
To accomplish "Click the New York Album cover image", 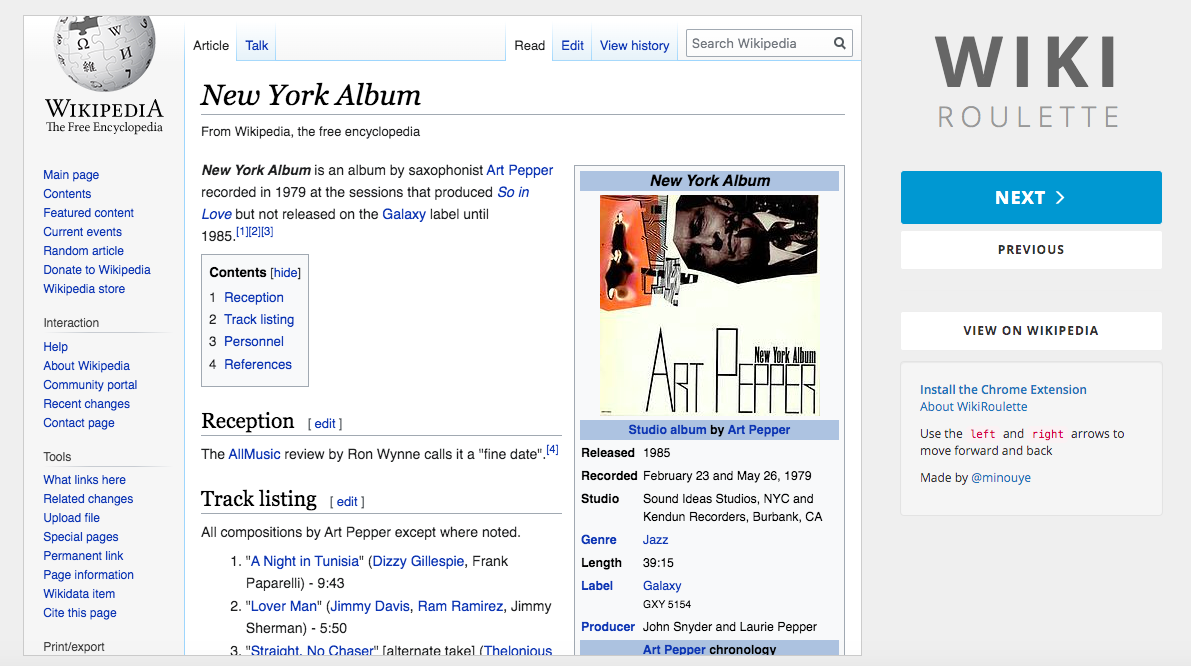I will (709, 305).
